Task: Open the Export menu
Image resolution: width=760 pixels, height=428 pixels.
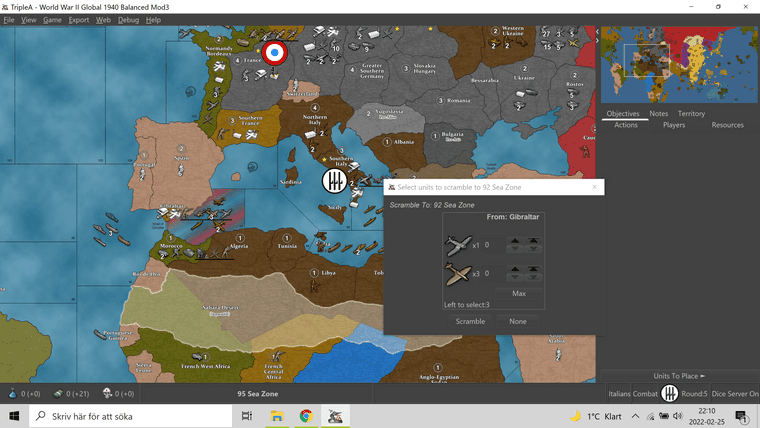Action: (x=79, y=20)
